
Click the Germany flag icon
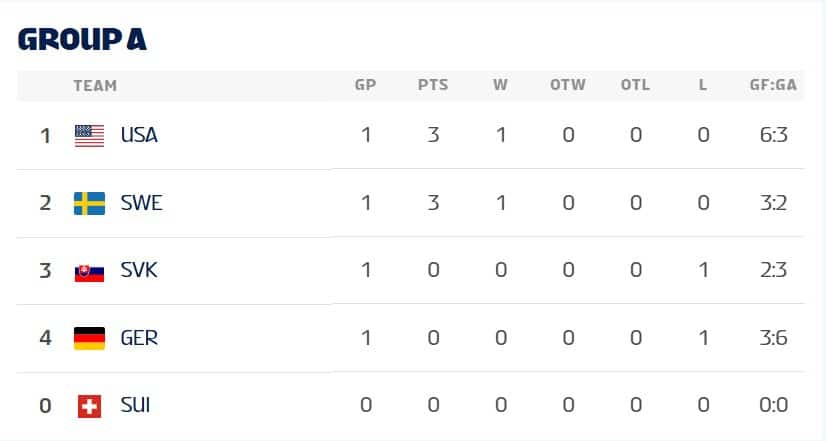(89, 338)
